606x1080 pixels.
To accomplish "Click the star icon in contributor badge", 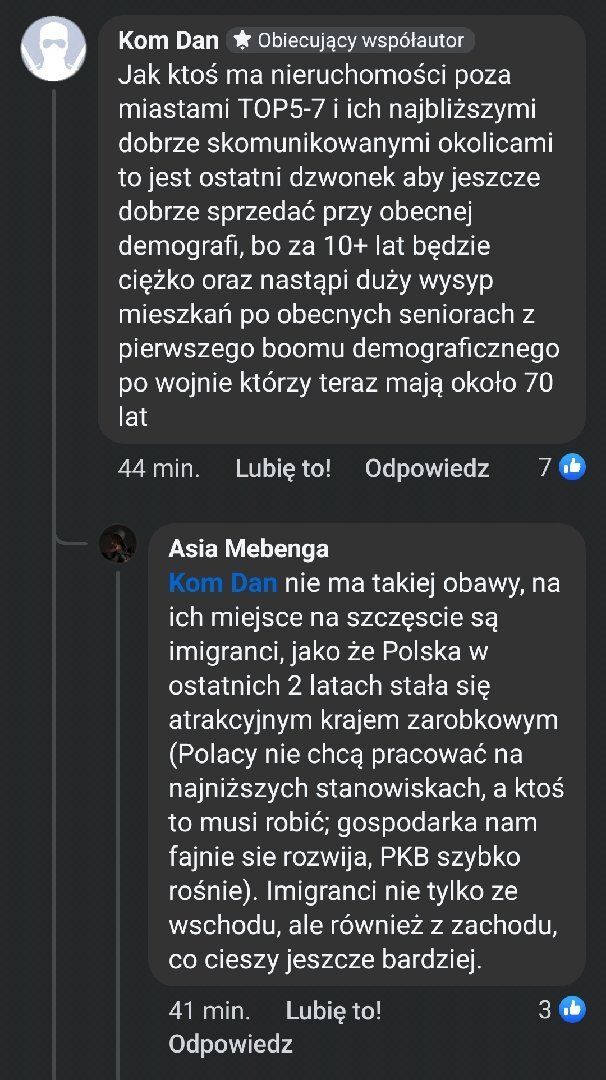I will click(x=242, y=41).
